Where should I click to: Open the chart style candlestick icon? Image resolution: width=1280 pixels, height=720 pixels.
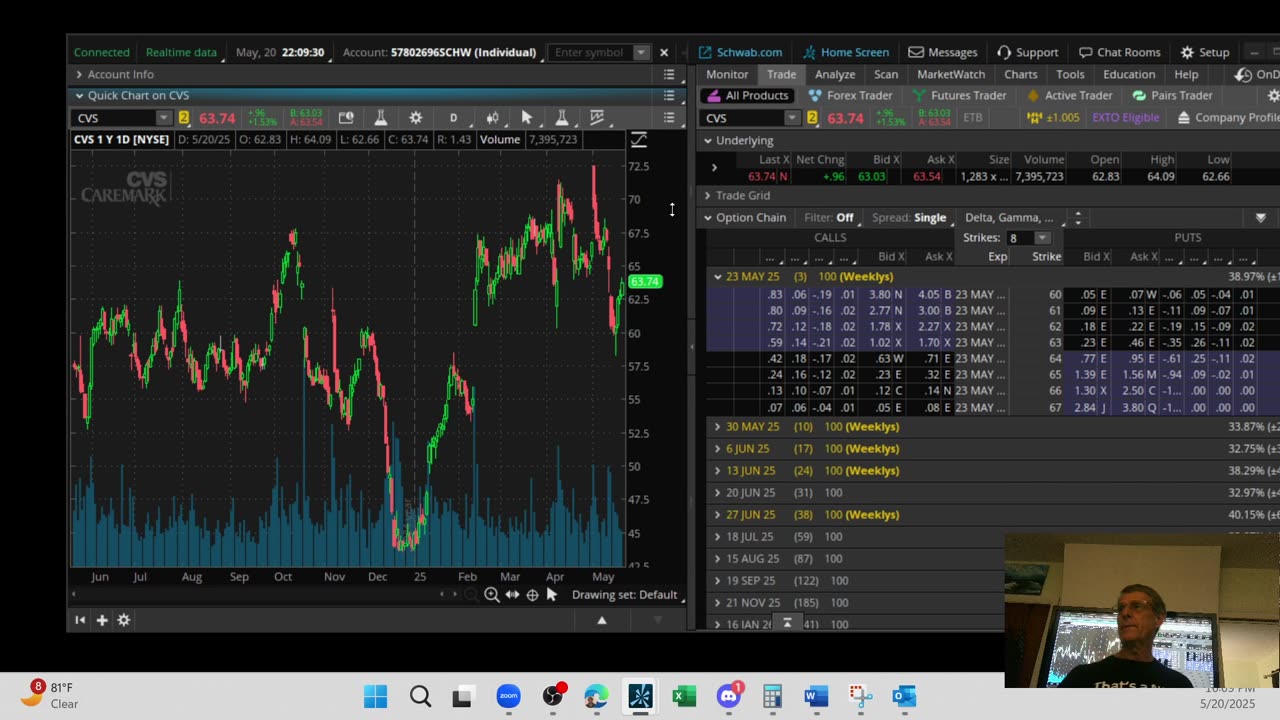[x=492, y=118]
